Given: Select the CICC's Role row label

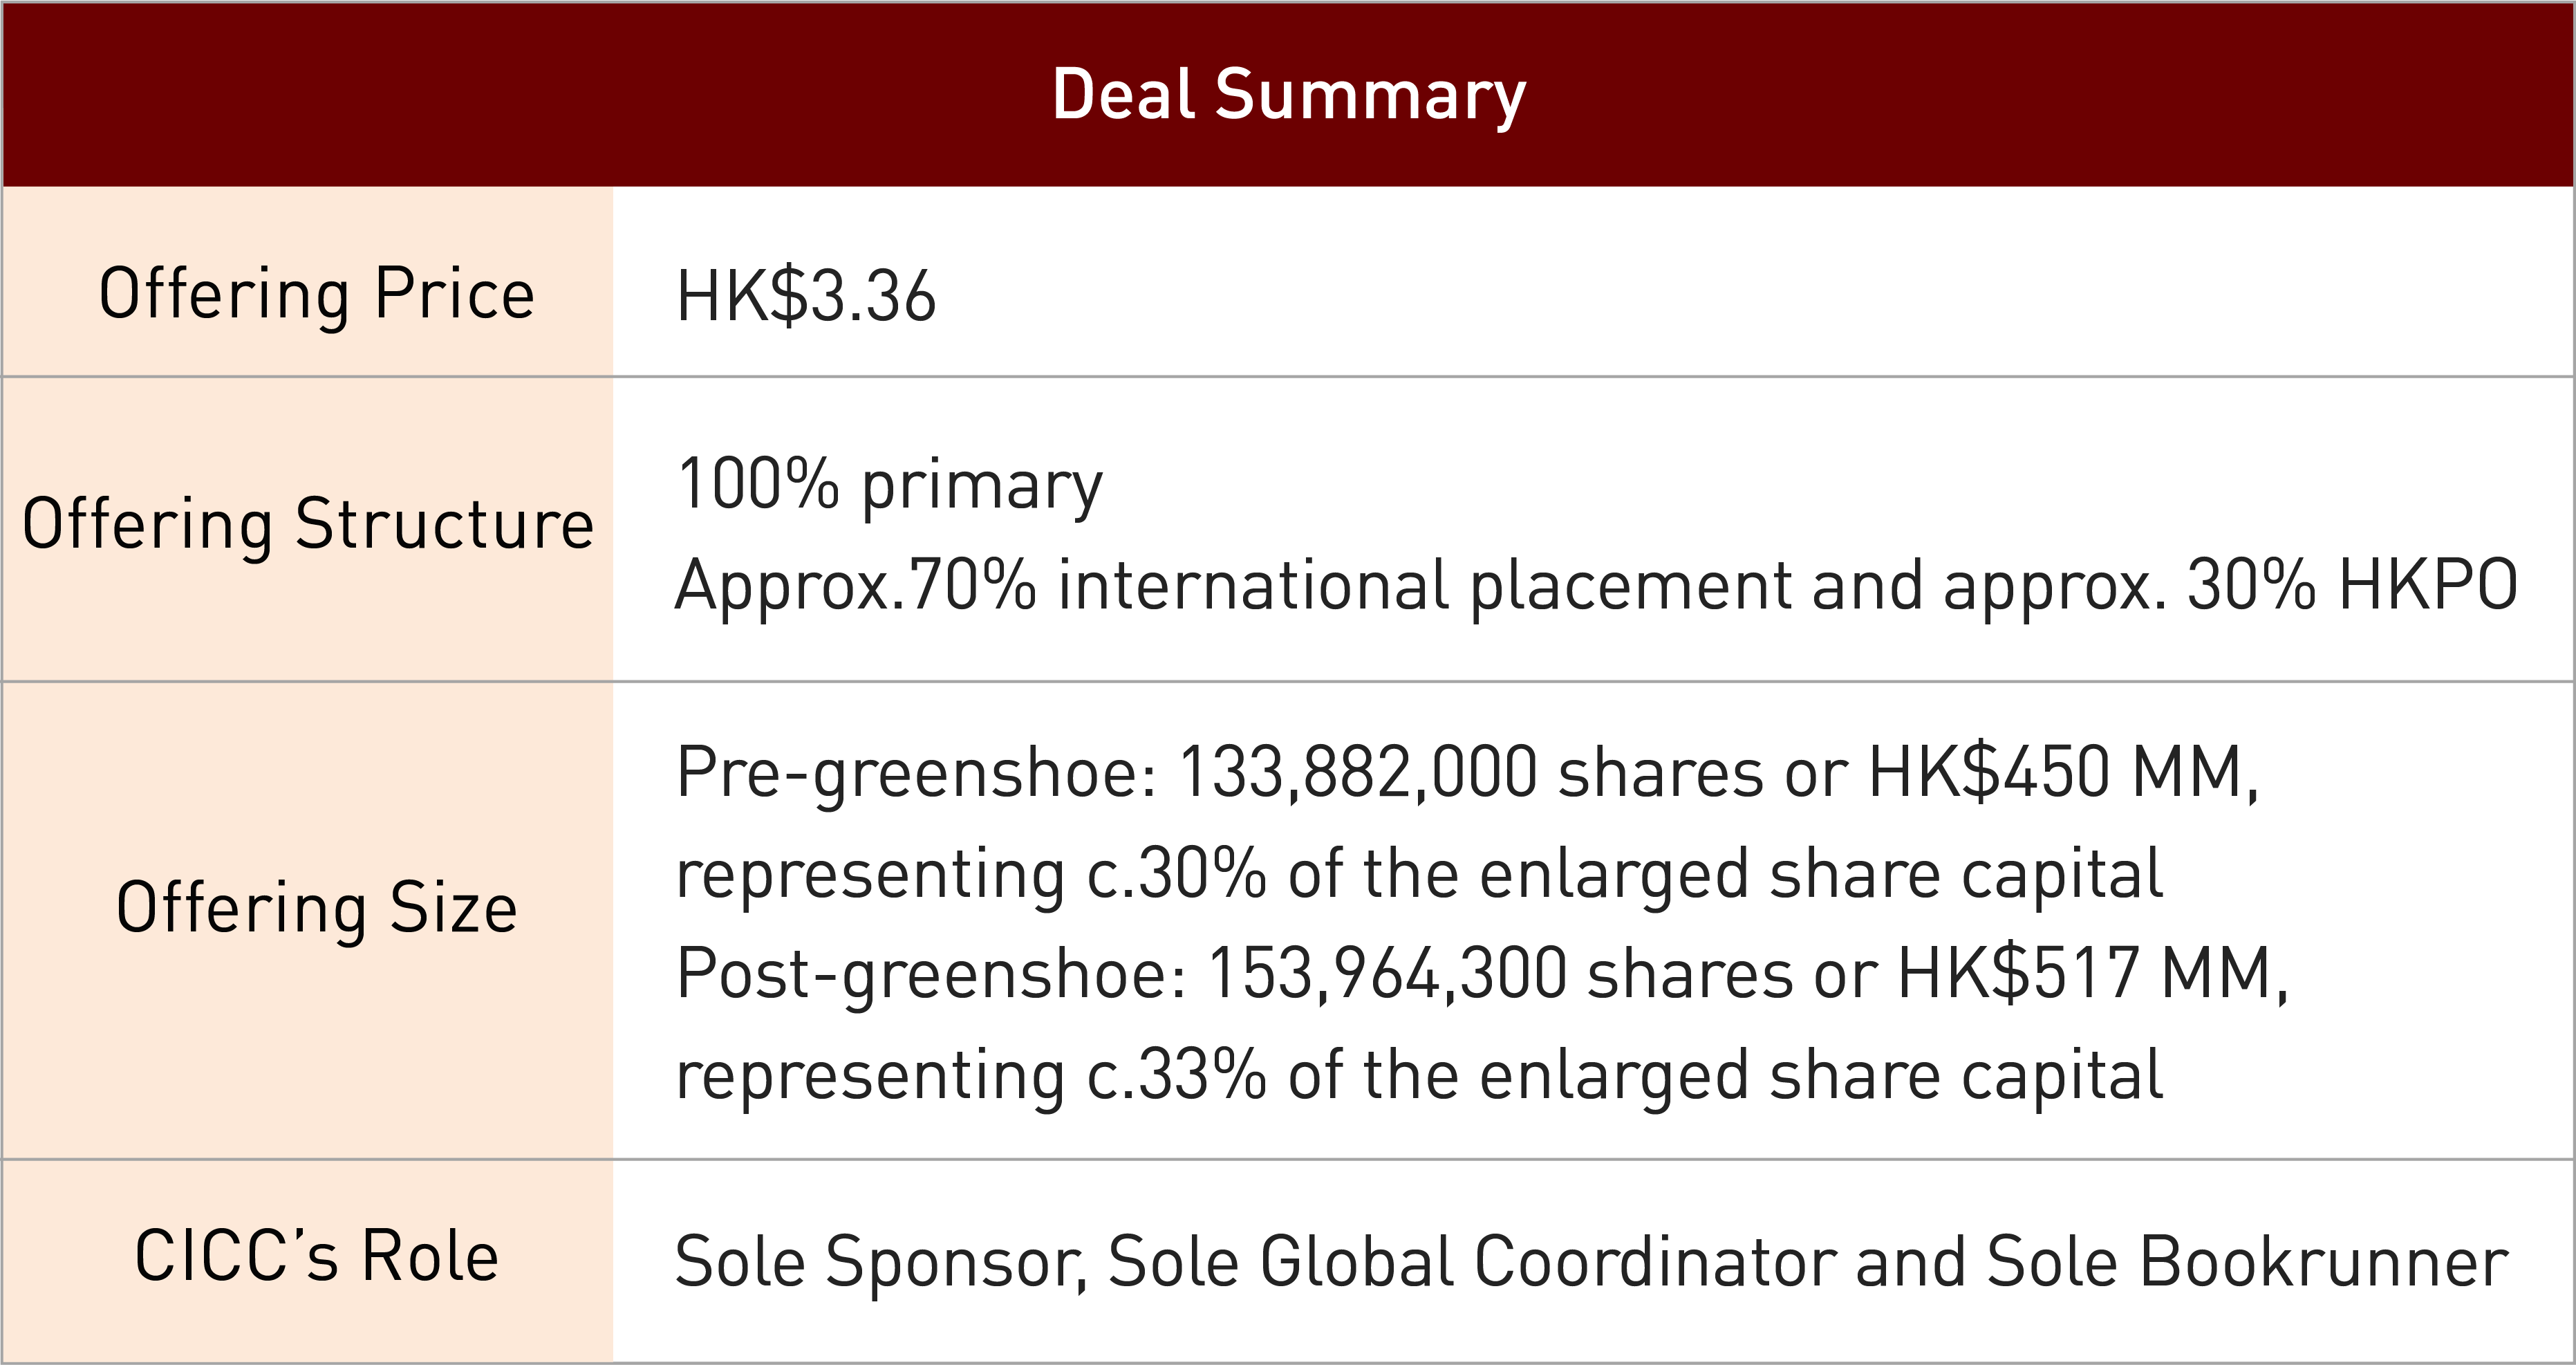Looking at the screenshot, I should pyautogui.click(x=317, y=1256).
